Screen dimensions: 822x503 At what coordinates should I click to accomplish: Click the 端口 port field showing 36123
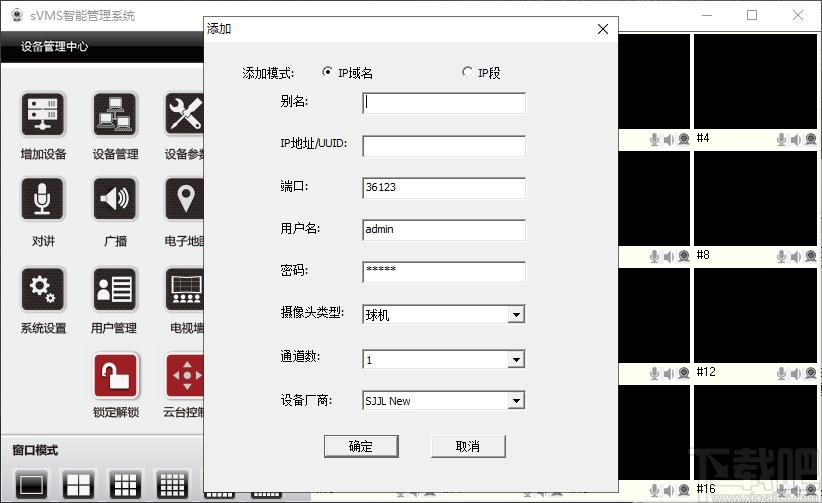click(444, 188)
